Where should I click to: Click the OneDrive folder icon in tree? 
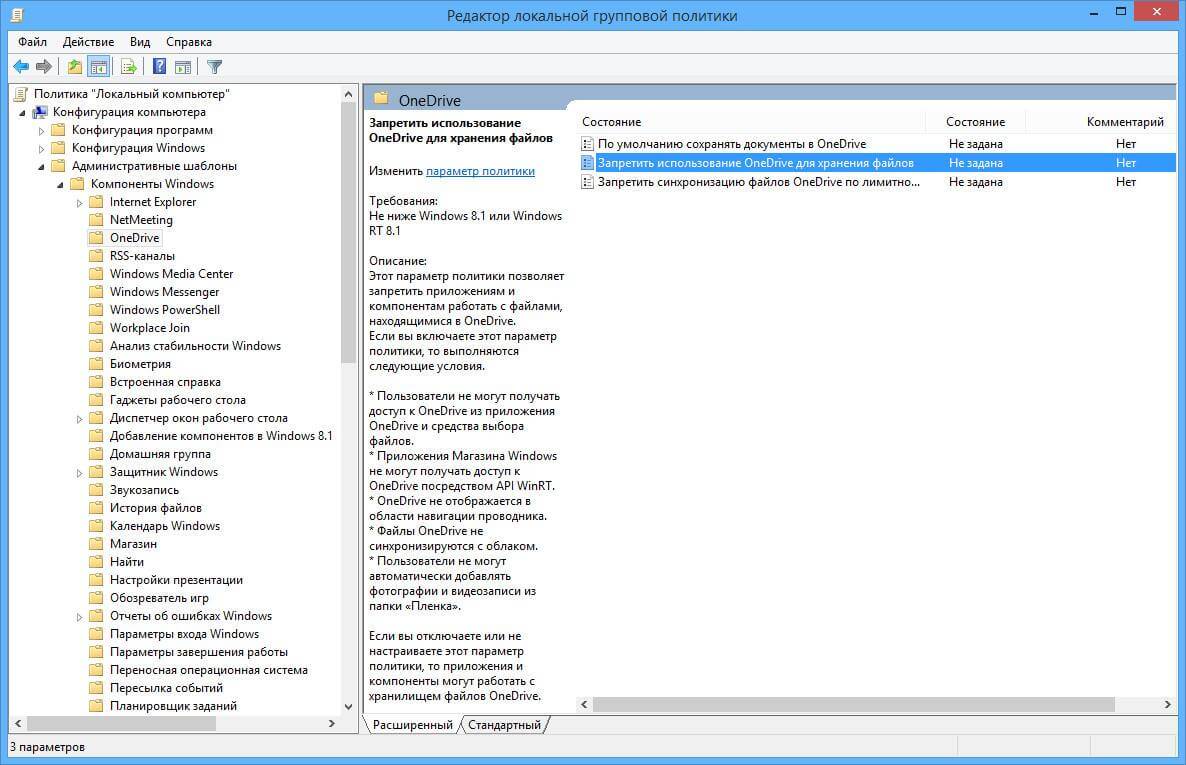point(96,238)
